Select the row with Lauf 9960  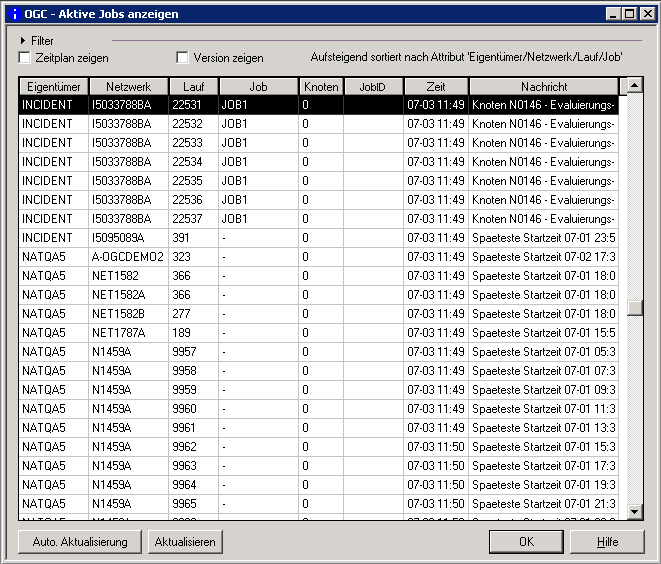point(319,408)
